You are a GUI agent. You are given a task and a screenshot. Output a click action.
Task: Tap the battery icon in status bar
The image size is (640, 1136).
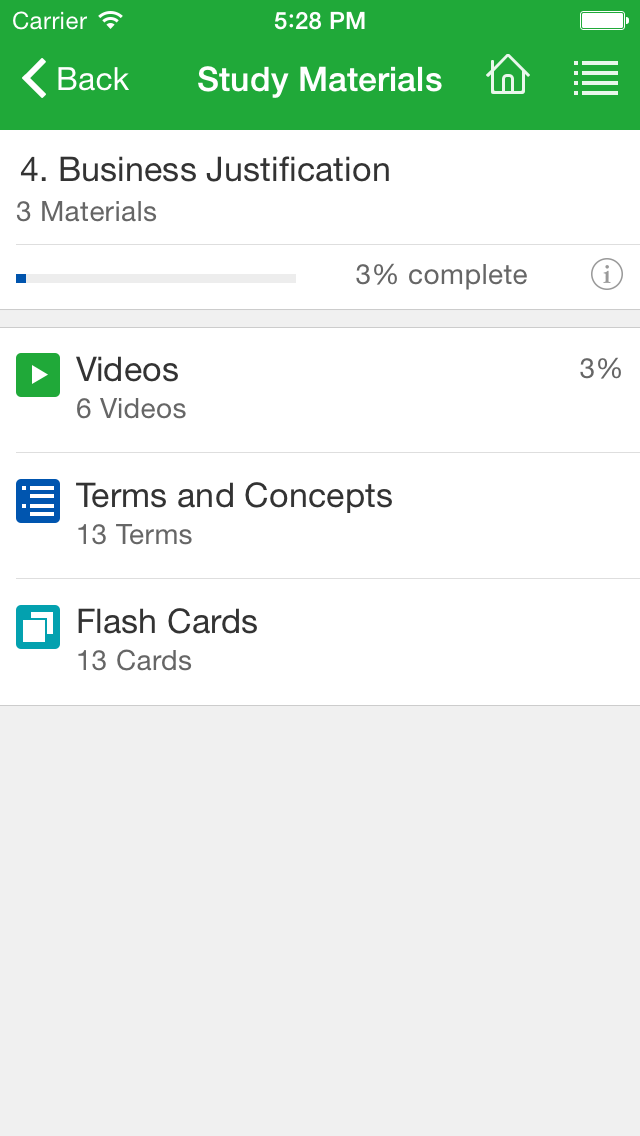pyautogui.click(x=602, y=21)
